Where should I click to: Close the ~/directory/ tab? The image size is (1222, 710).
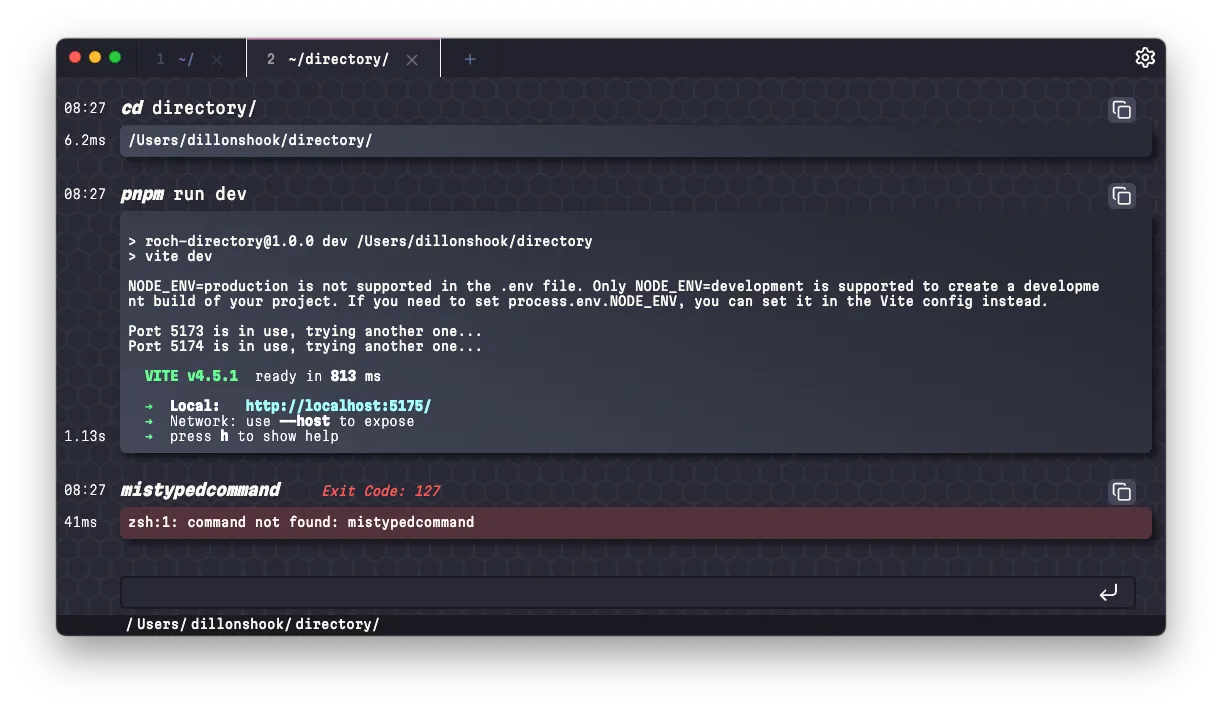(412, 59)
